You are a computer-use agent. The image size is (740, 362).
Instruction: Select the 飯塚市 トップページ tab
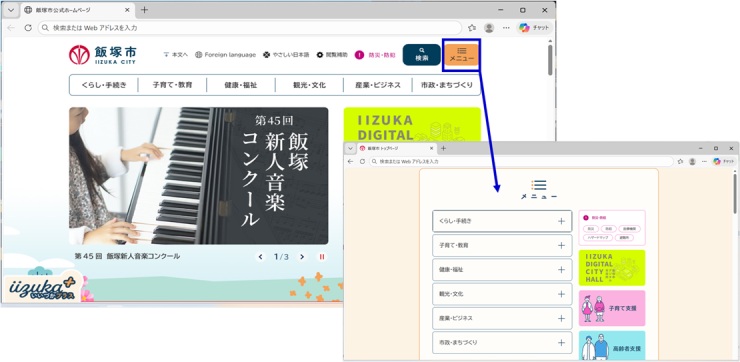pos(396,148)
